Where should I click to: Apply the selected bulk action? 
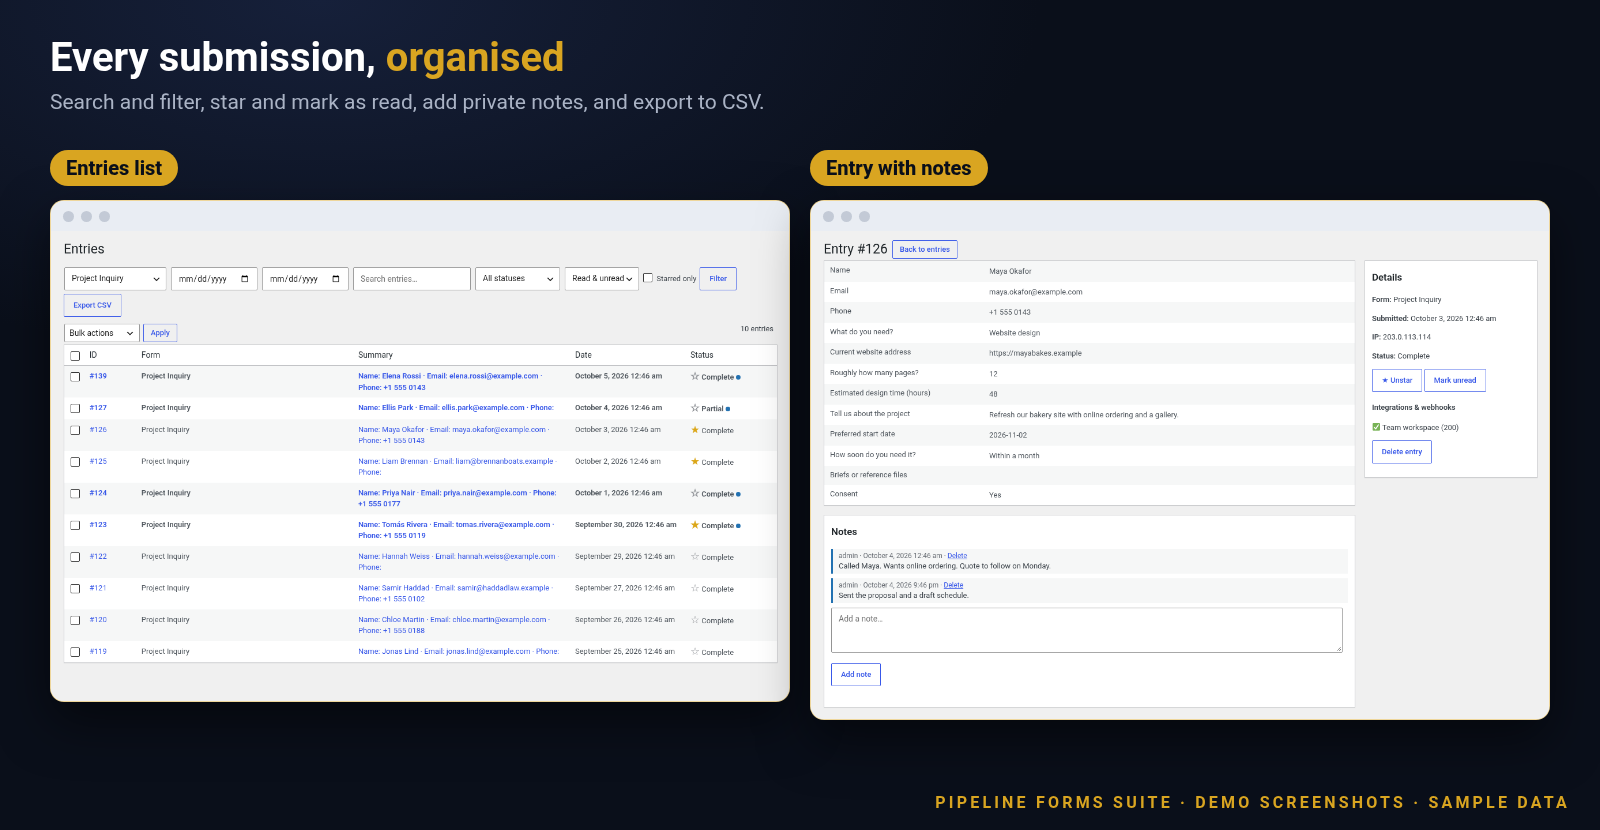160,333
